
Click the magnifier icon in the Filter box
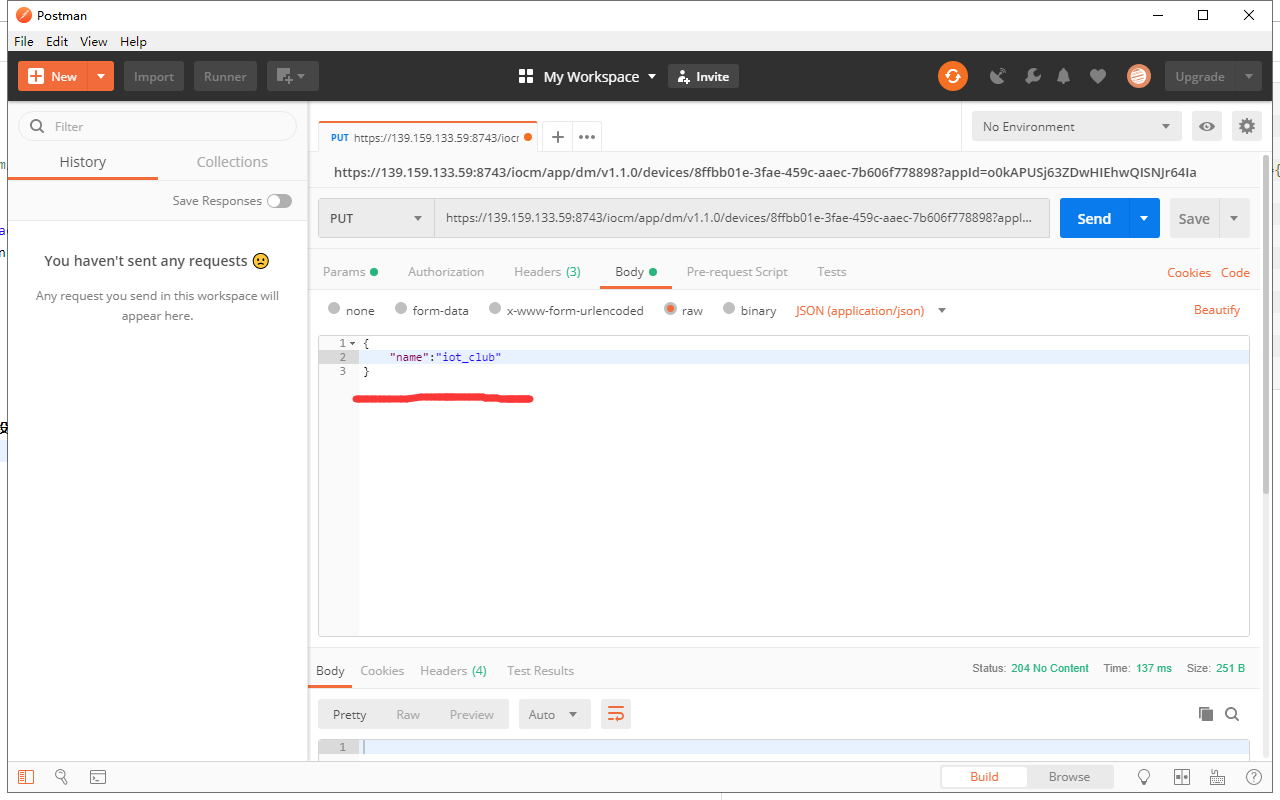click(38, 126)
